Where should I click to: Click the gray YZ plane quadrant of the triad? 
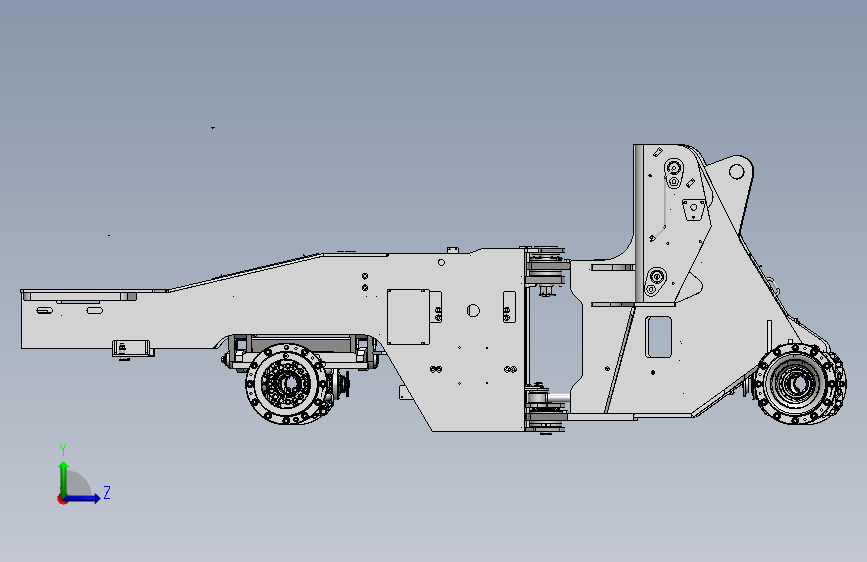point(77,485)
